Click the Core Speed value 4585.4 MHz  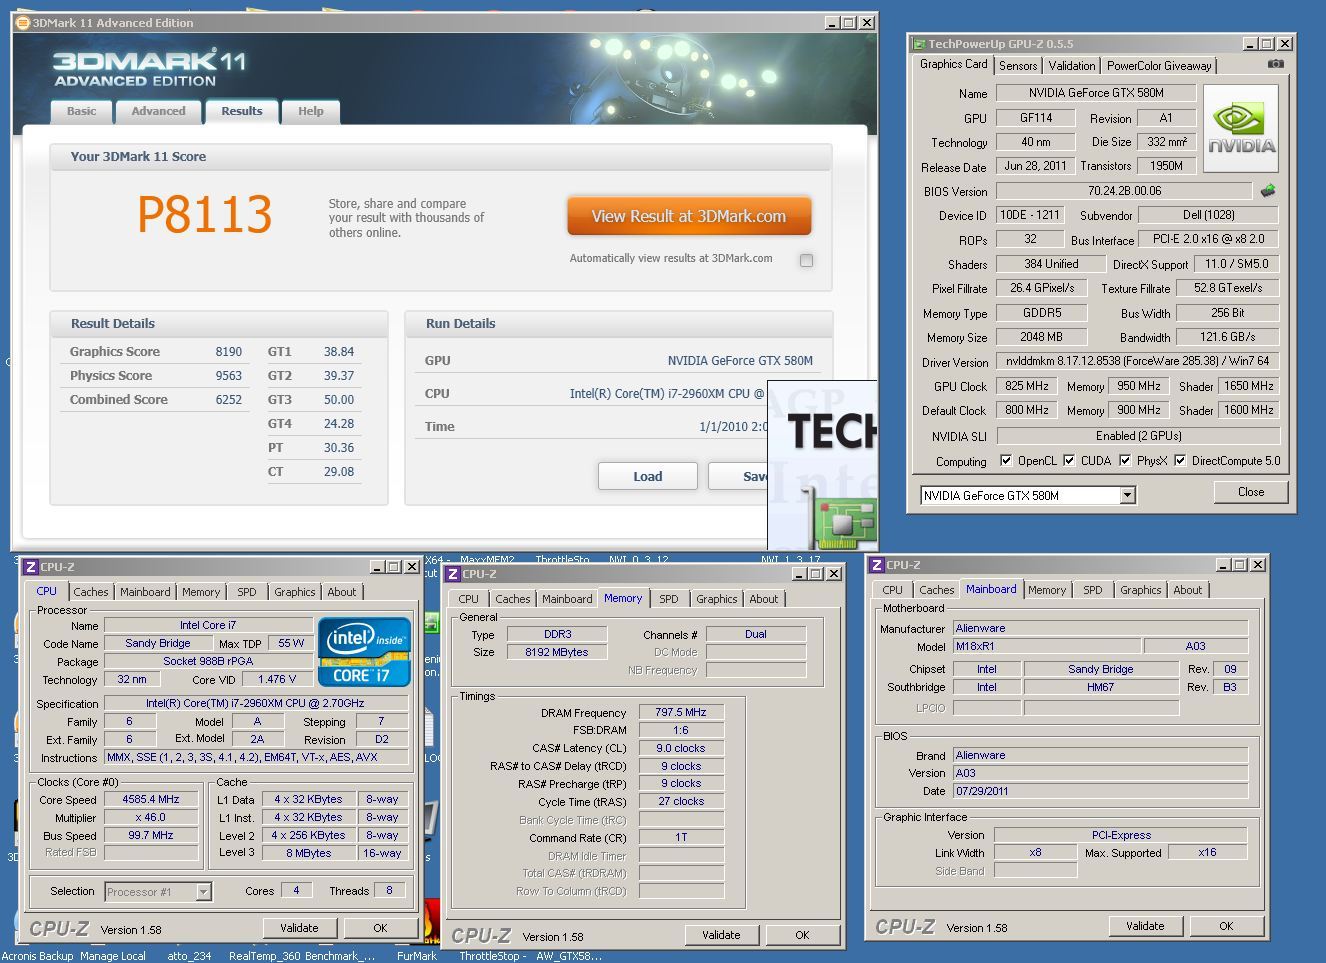[151, 799]
